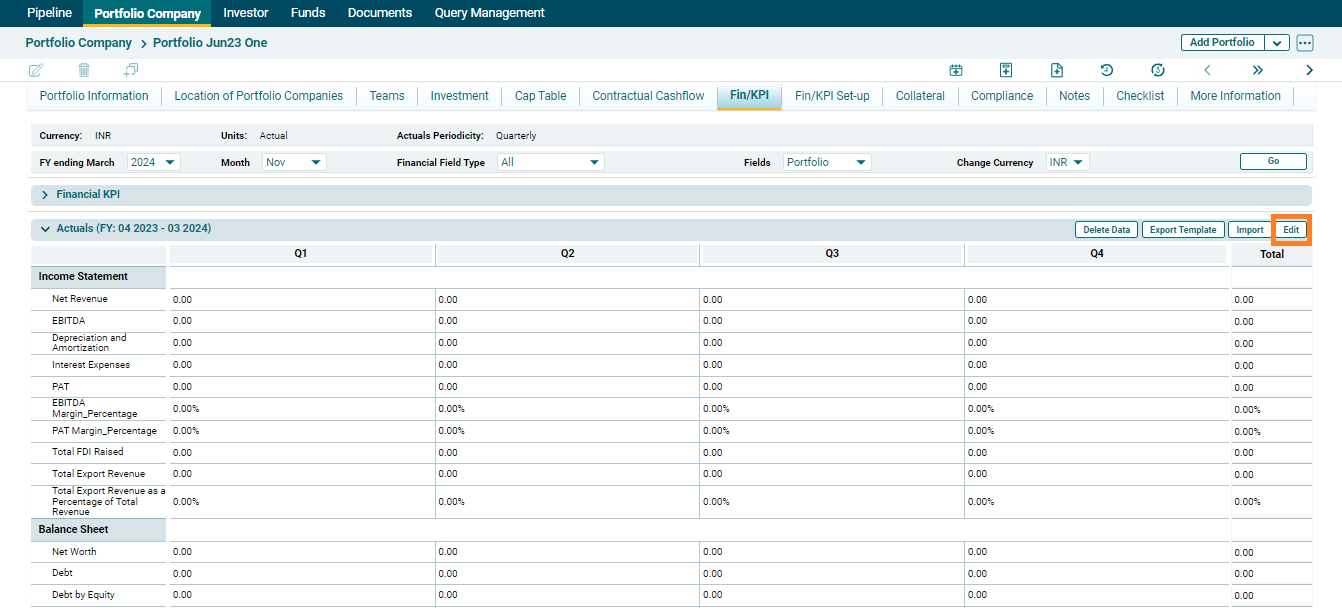Open the Month dropdown showing Nov

click(x=295, y=162)
